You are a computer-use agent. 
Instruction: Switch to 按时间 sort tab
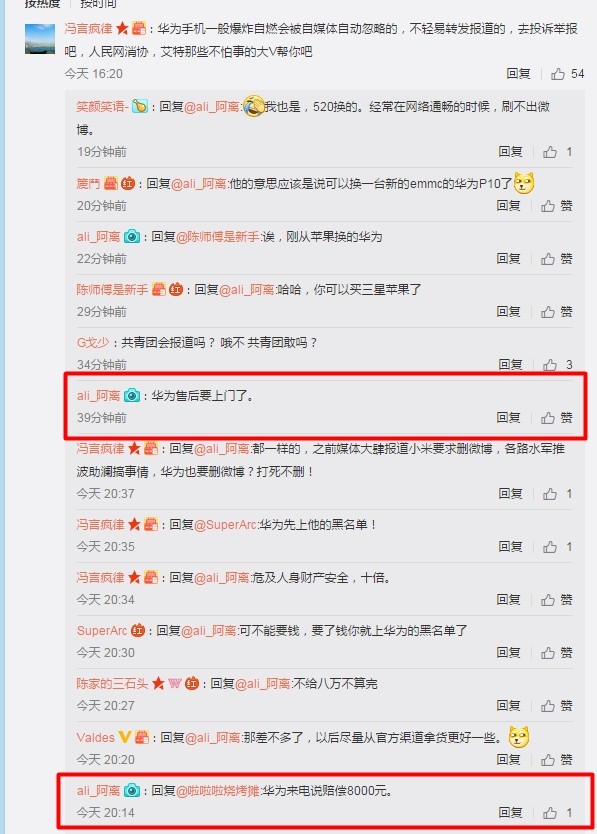point(98,3)
